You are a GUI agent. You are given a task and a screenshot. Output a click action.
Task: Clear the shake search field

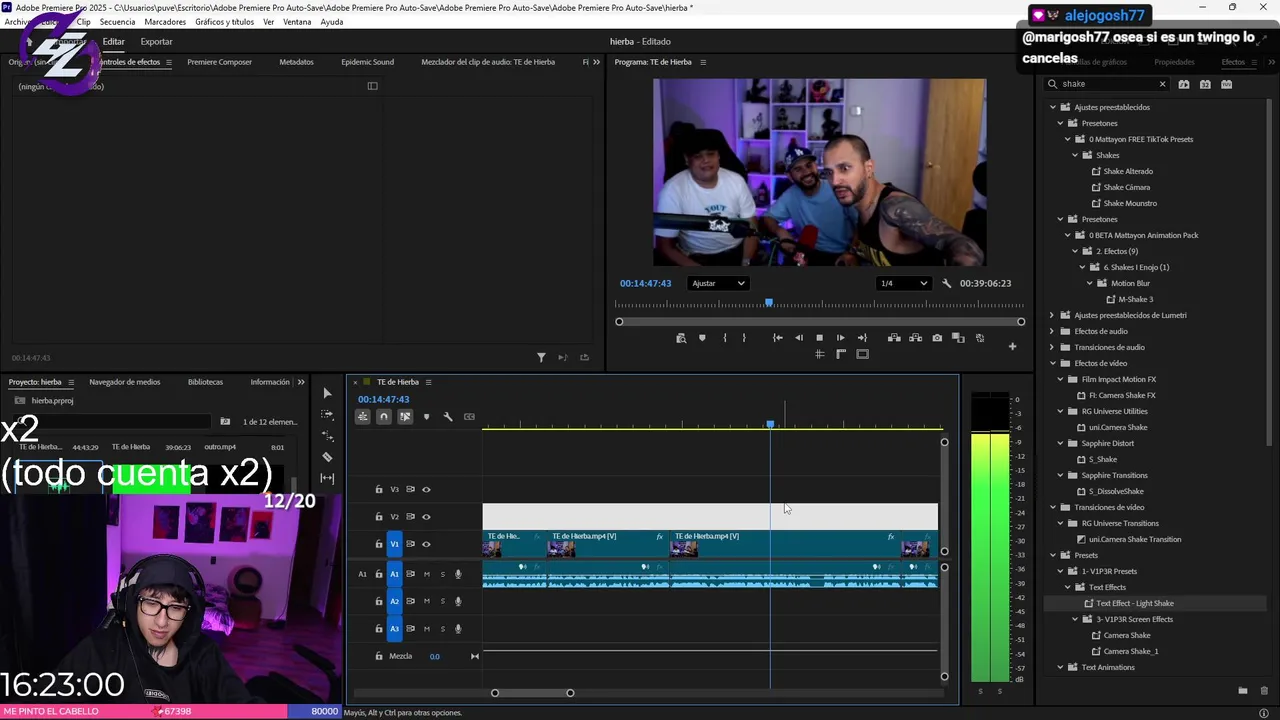coord(1162,84)
